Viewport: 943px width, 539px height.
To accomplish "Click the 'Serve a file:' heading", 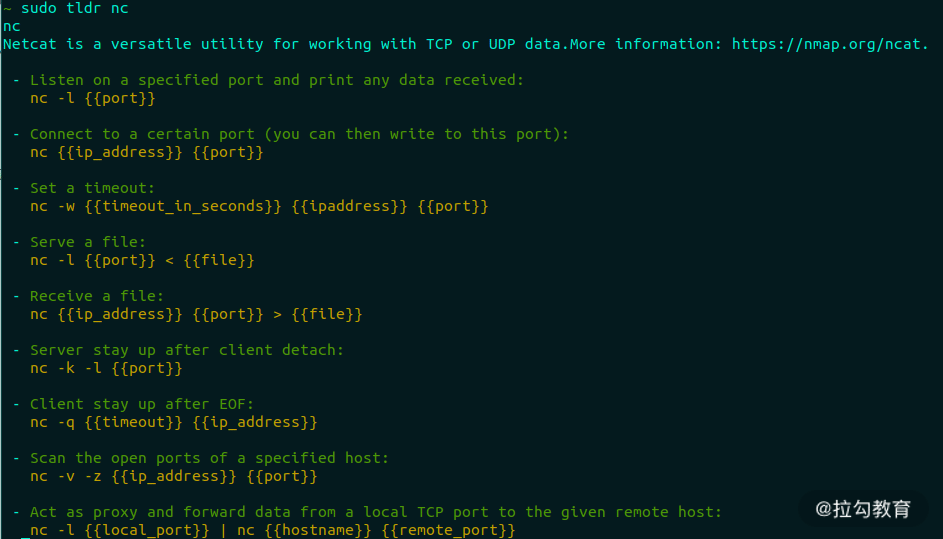I will [x=88, y=242].
